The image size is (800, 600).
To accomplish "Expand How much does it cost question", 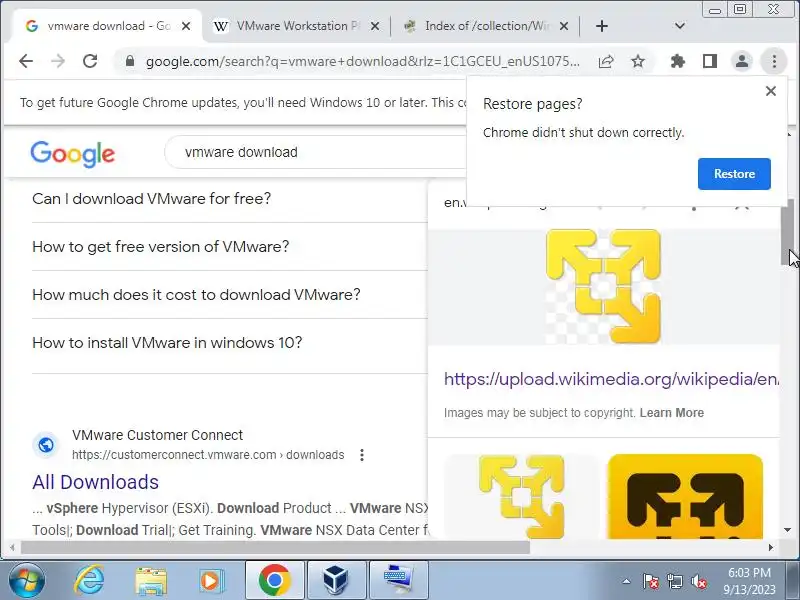I will point(230,294).
